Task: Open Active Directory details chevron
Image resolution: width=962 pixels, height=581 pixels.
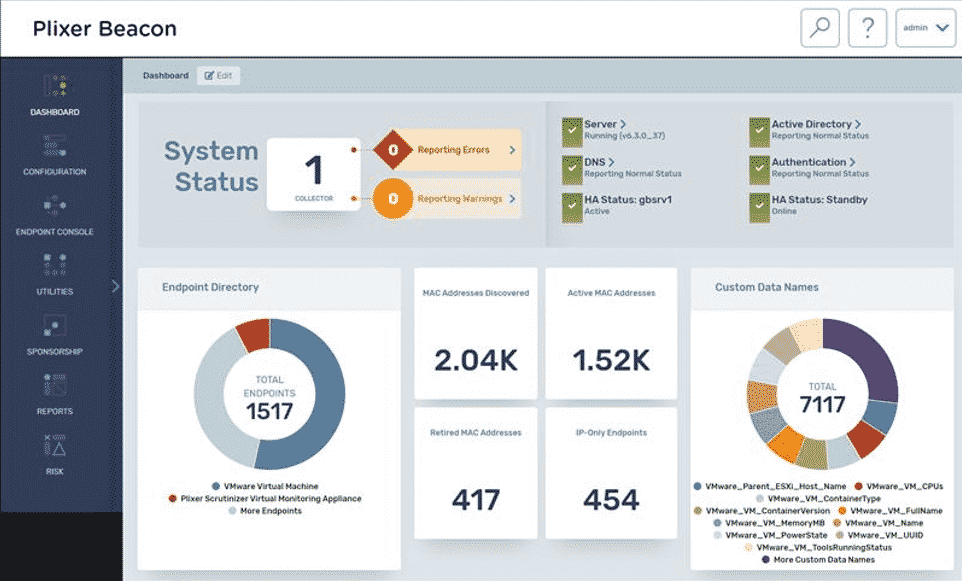Action: [858, 124]
